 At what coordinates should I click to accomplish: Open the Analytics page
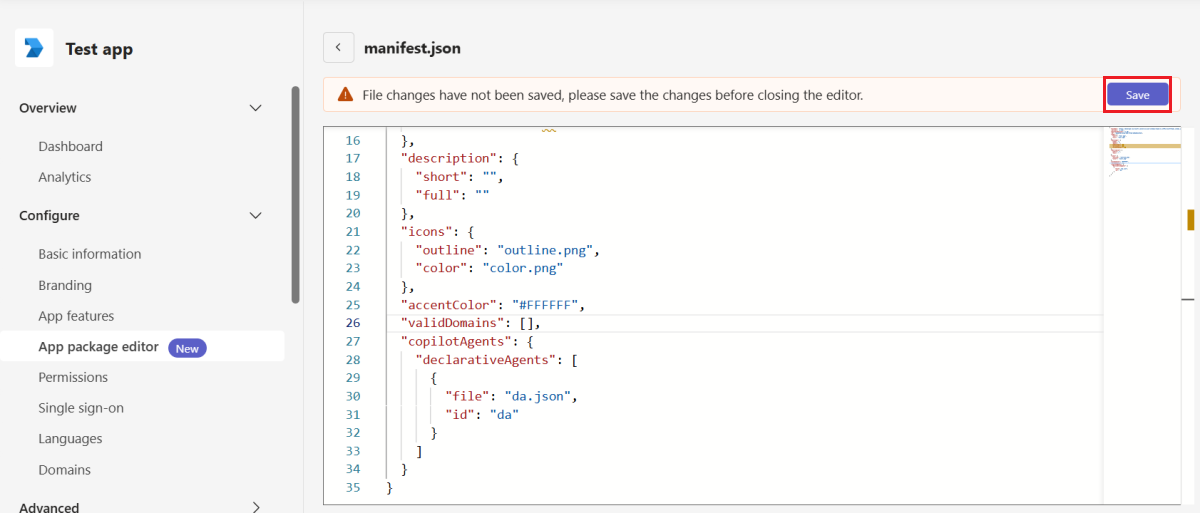65,177
